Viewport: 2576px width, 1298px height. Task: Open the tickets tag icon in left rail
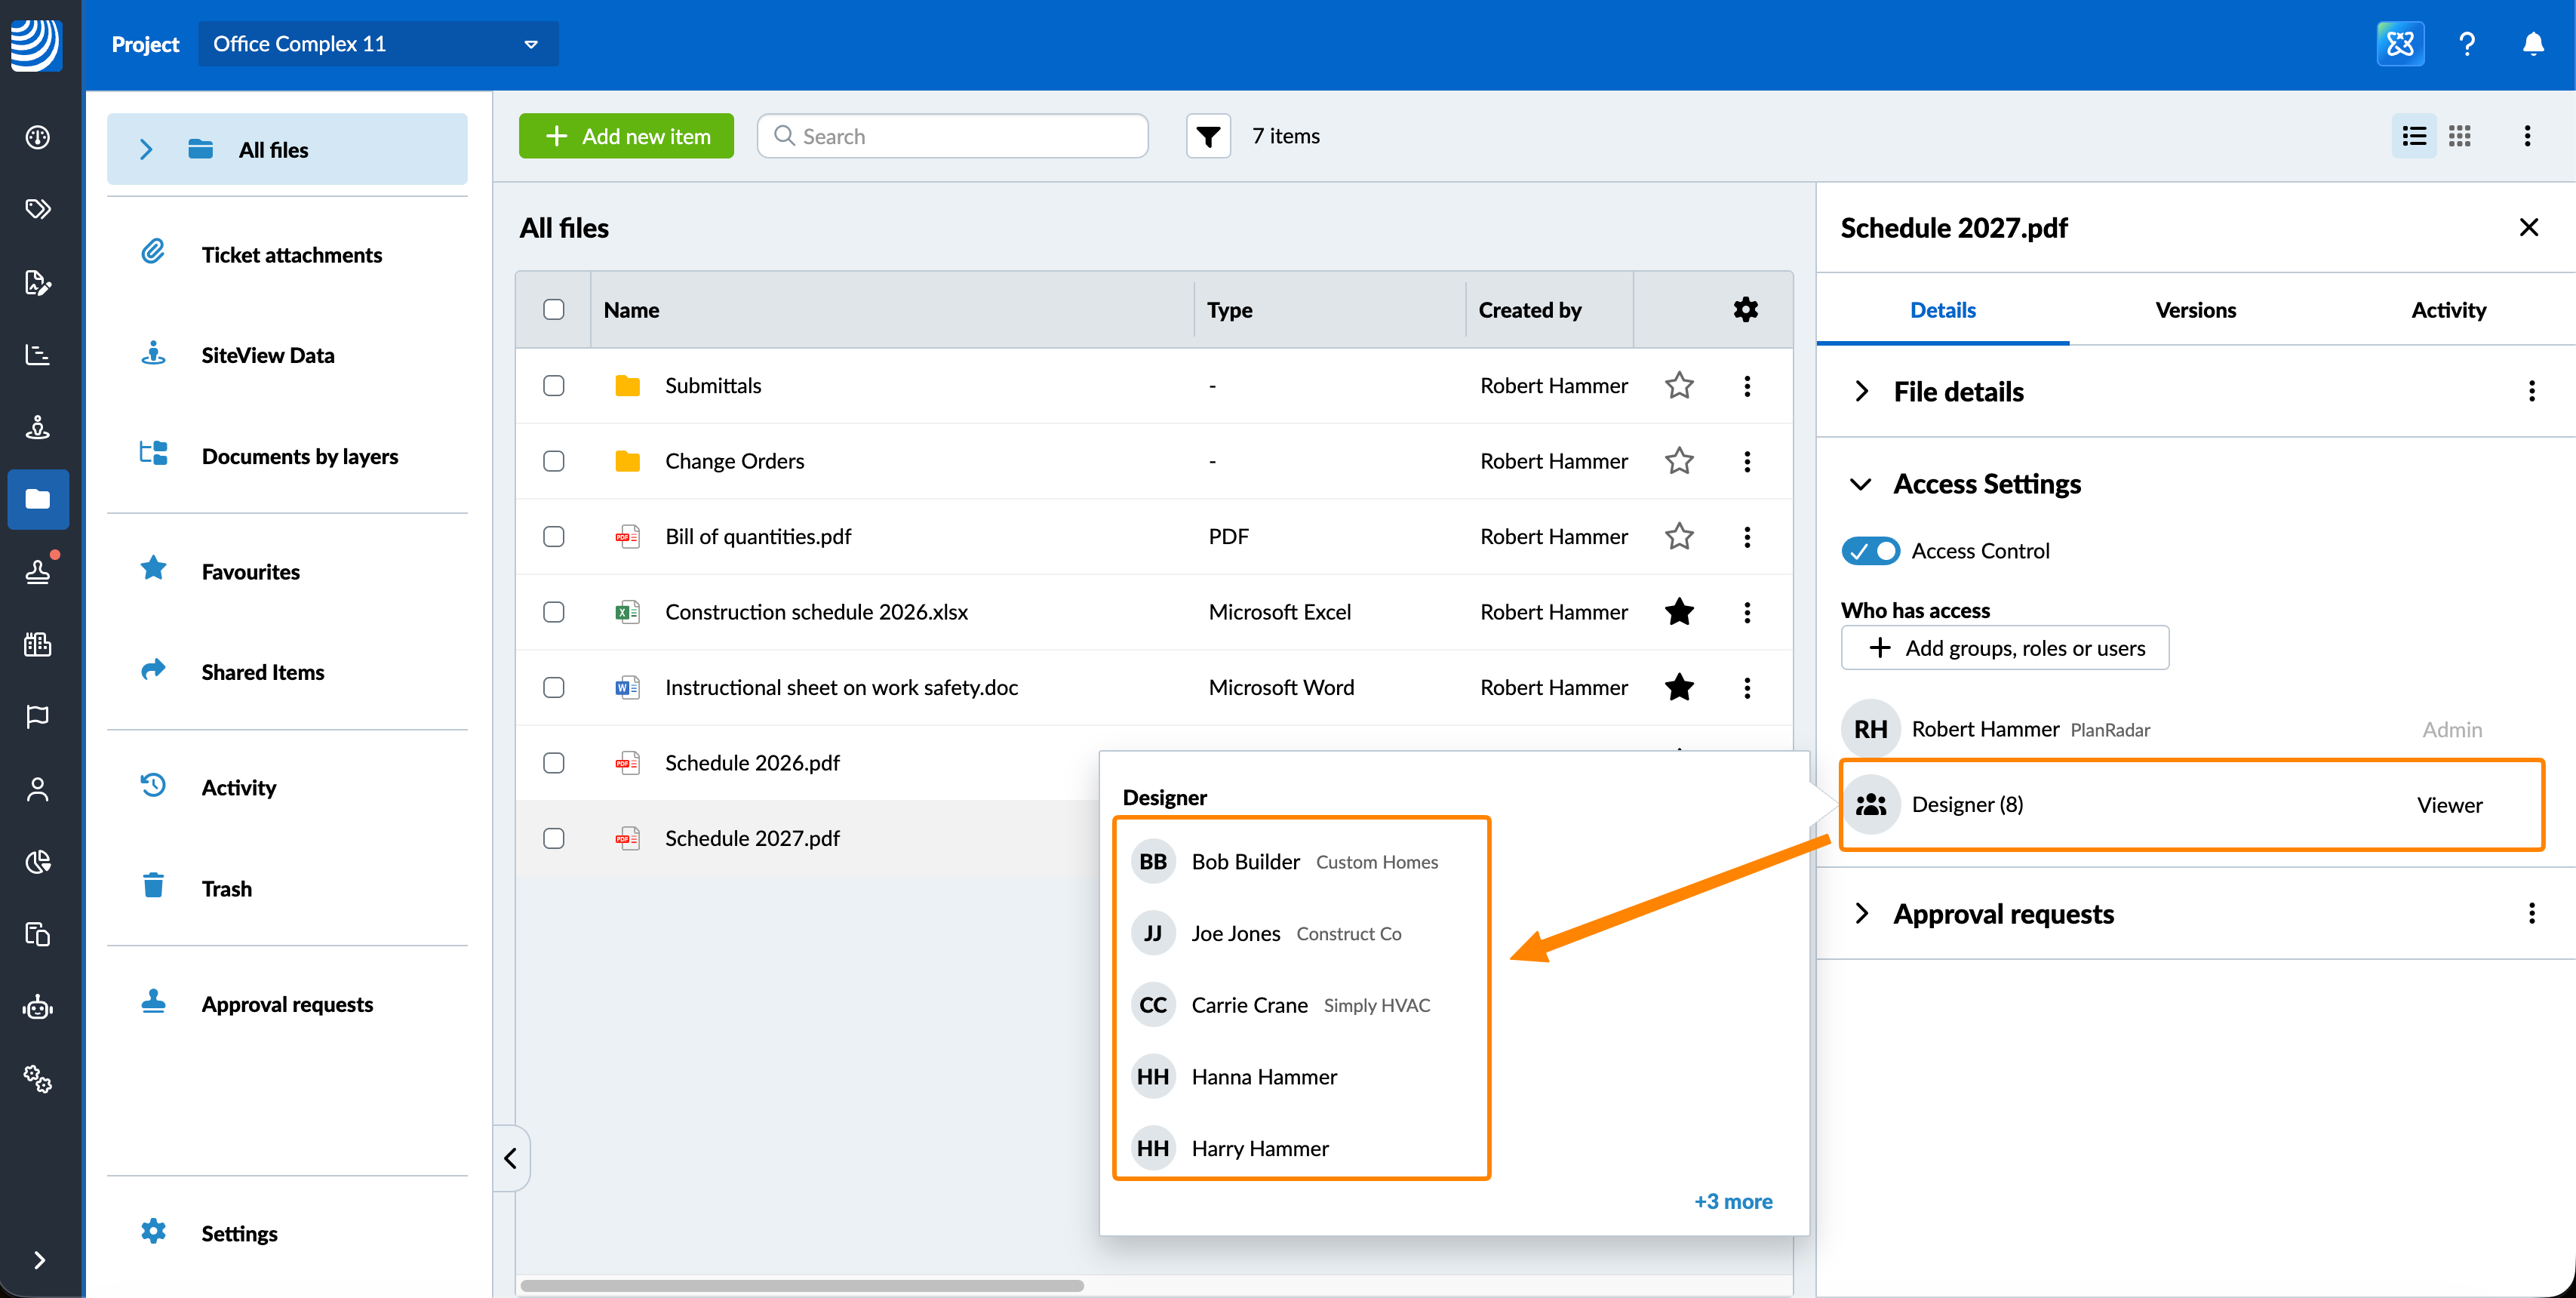(38, 209)
